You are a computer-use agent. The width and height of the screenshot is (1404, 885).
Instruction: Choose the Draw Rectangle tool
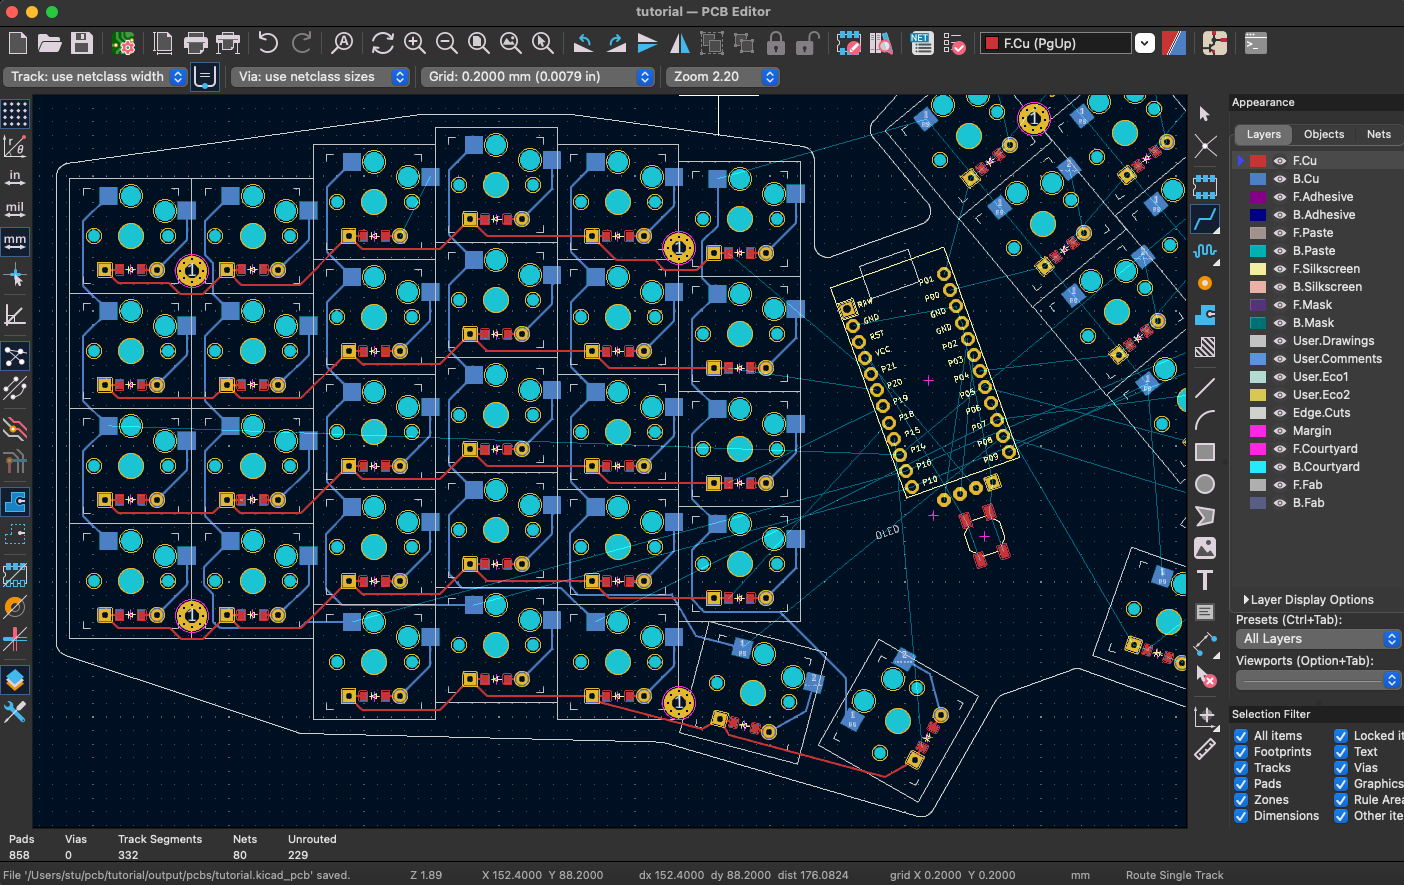click(1205, 451)
